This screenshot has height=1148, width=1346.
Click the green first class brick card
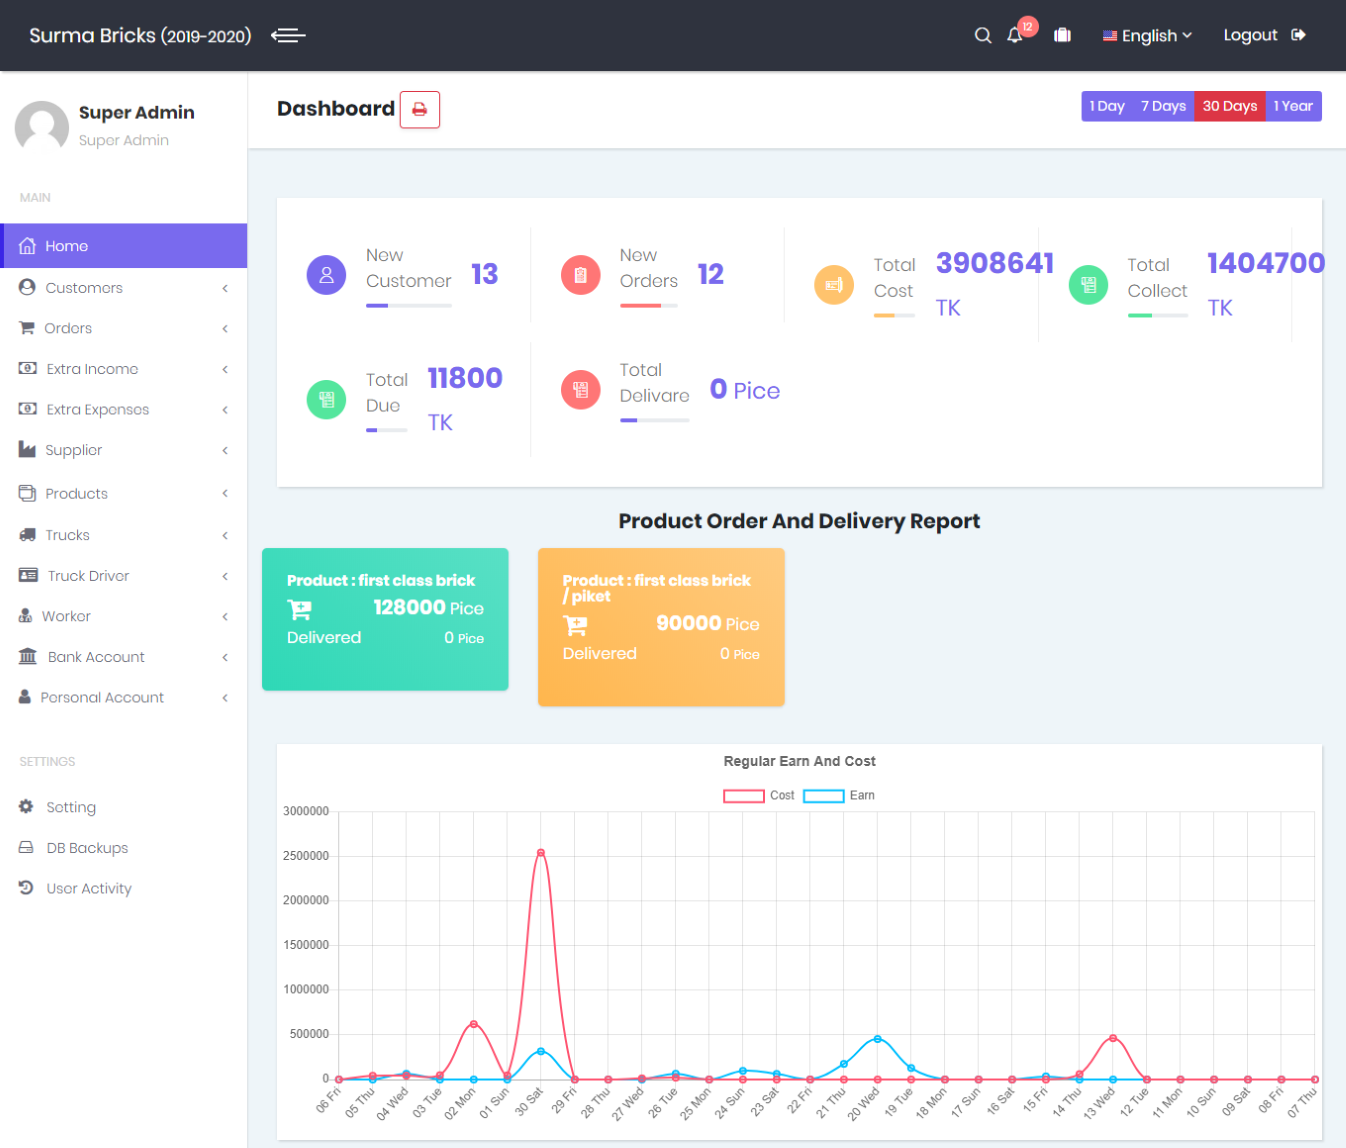pos(385,619)
